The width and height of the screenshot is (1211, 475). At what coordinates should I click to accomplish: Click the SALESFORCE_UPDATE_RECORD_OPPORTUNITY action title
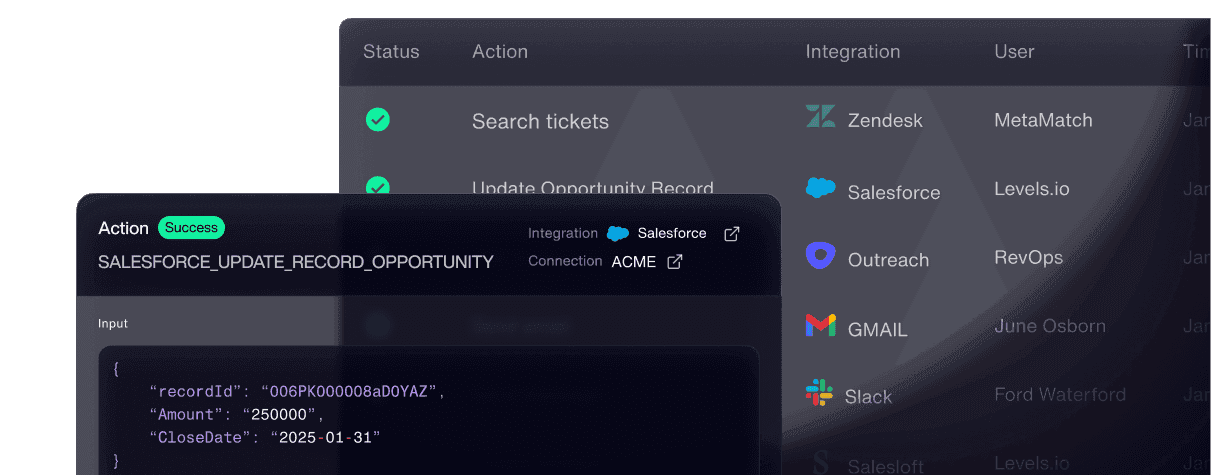point(296,262)
